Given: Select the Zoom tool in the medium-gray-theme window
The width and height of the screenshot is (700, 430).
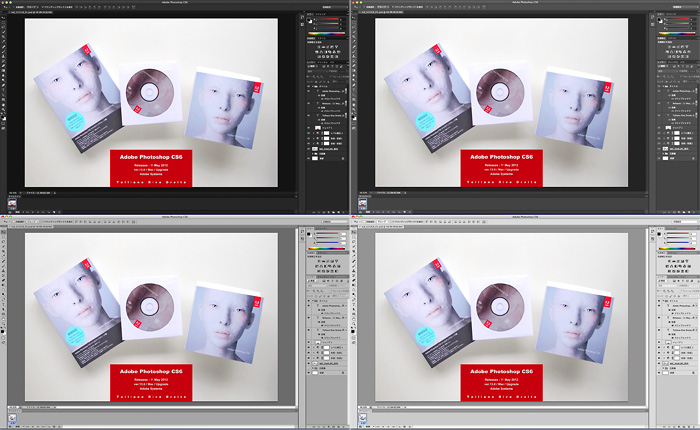Looking at the screenshot, I should click(x=4, y=324).
